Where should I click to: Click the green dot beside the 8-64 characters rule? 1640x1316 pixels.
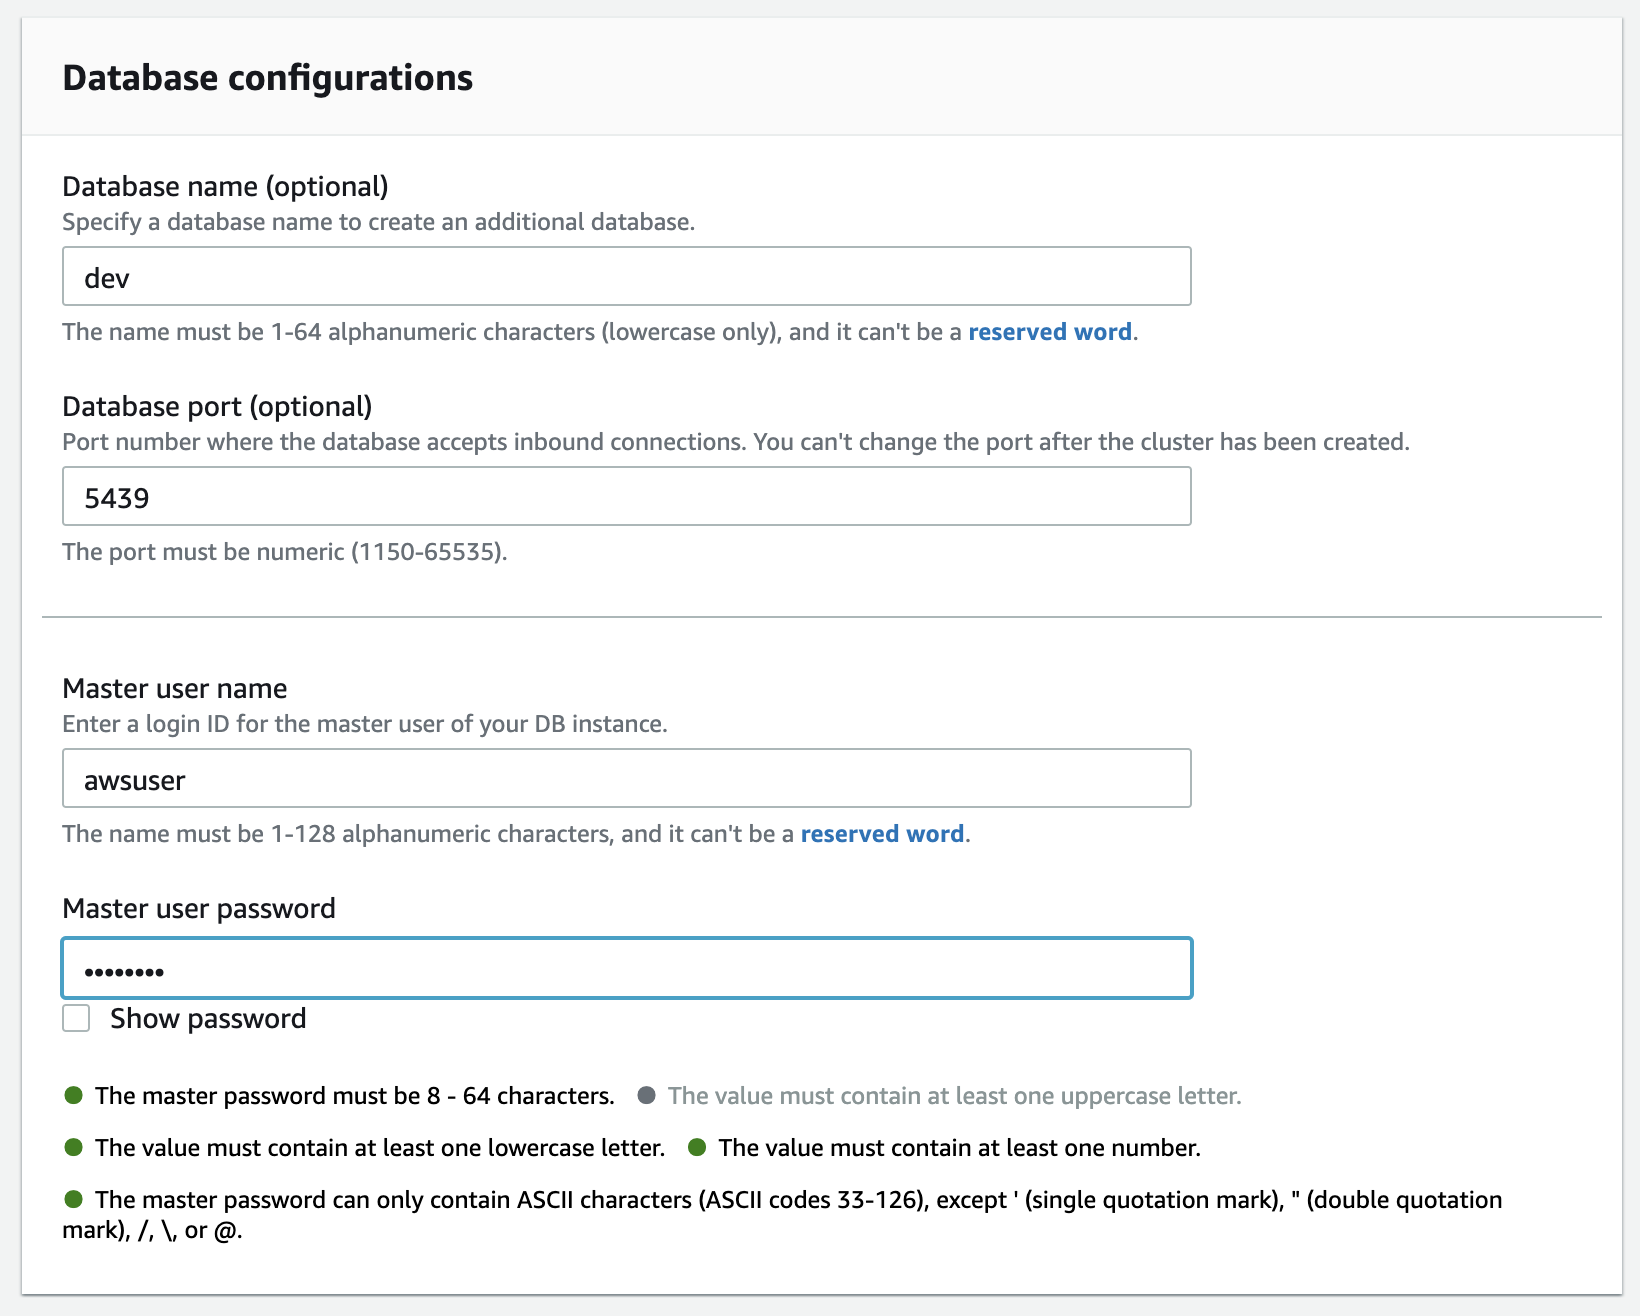(x=73, y=1095)
